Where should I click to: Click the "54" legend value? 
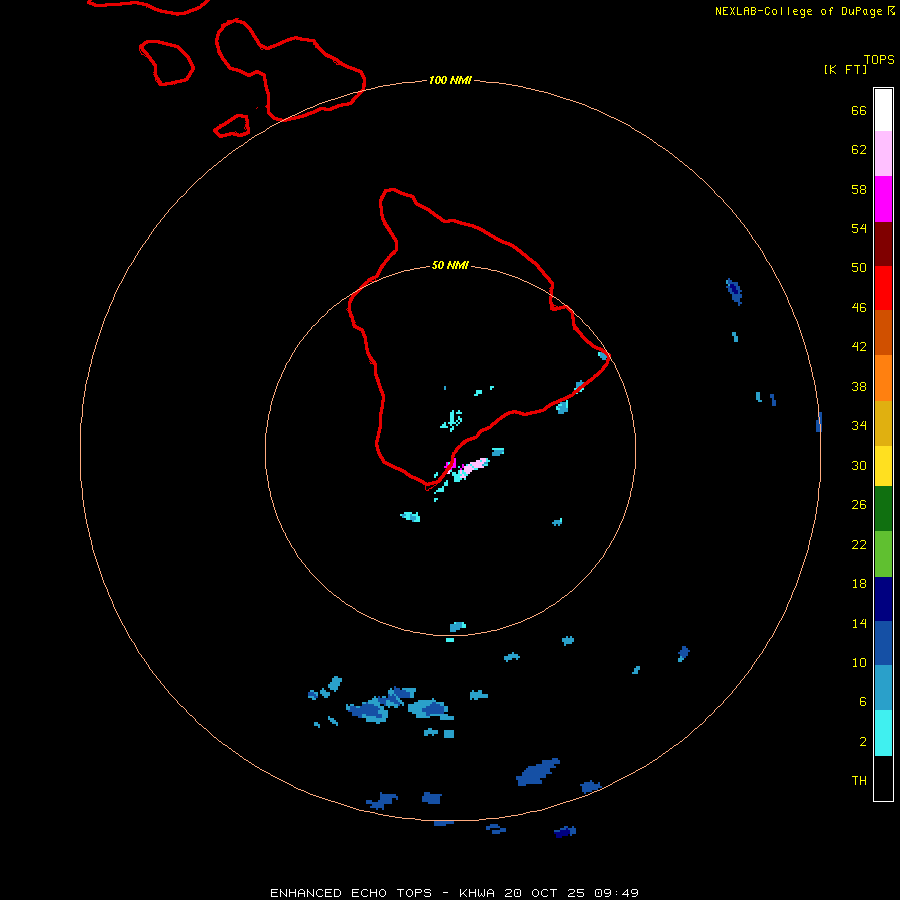point(859,228)
